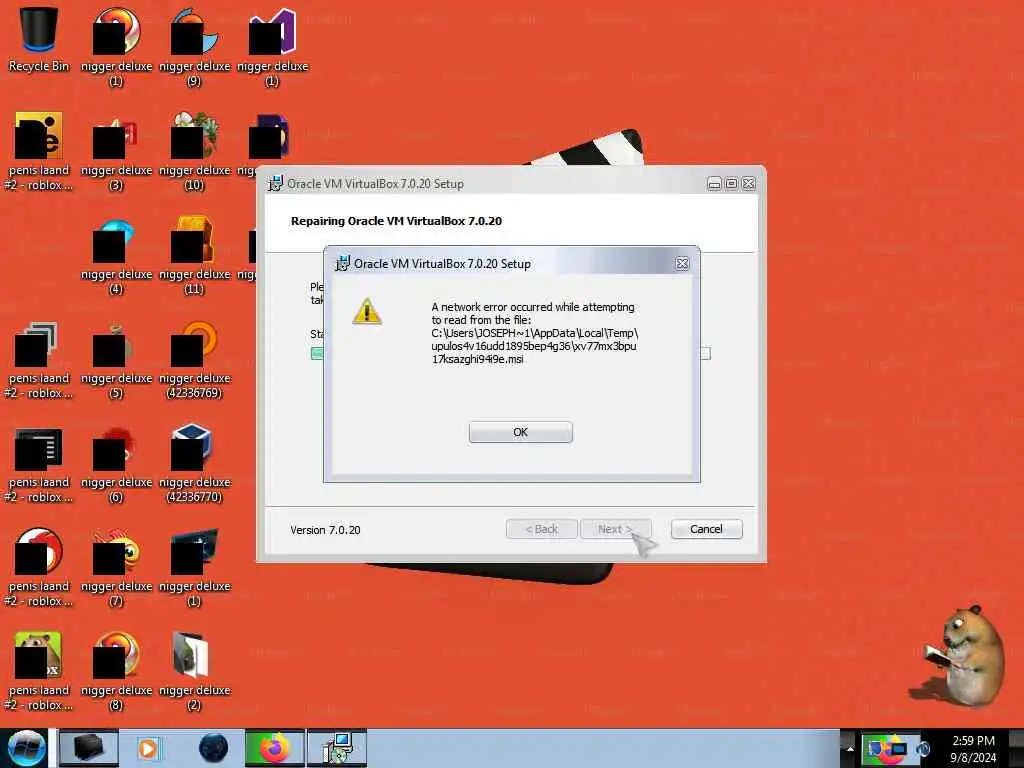1024x768 pixels.
Task: Select the desktop shortcut numbered (7)
Action: (x=116, y=568)
